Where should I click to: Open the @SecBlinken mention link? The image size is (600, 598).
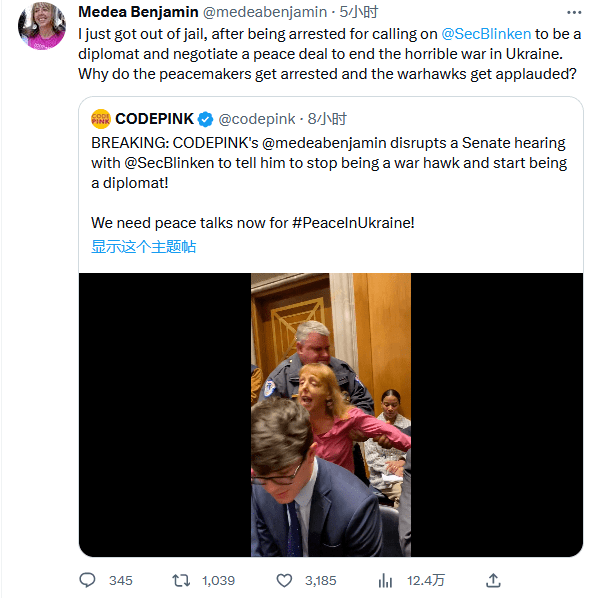click(x=486, y=34)
